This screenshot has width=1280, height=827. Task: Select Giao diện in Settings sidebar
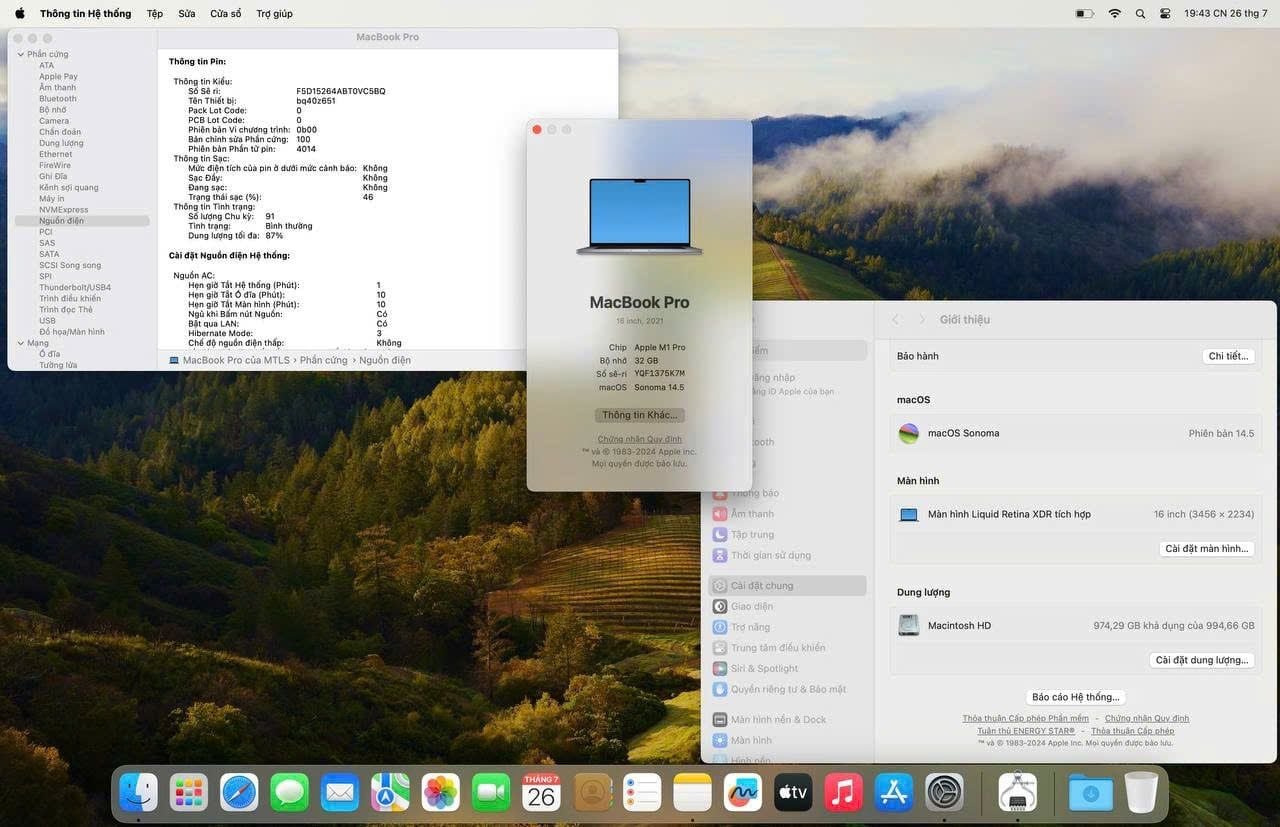pyautogui.click(x=787, y=606)
